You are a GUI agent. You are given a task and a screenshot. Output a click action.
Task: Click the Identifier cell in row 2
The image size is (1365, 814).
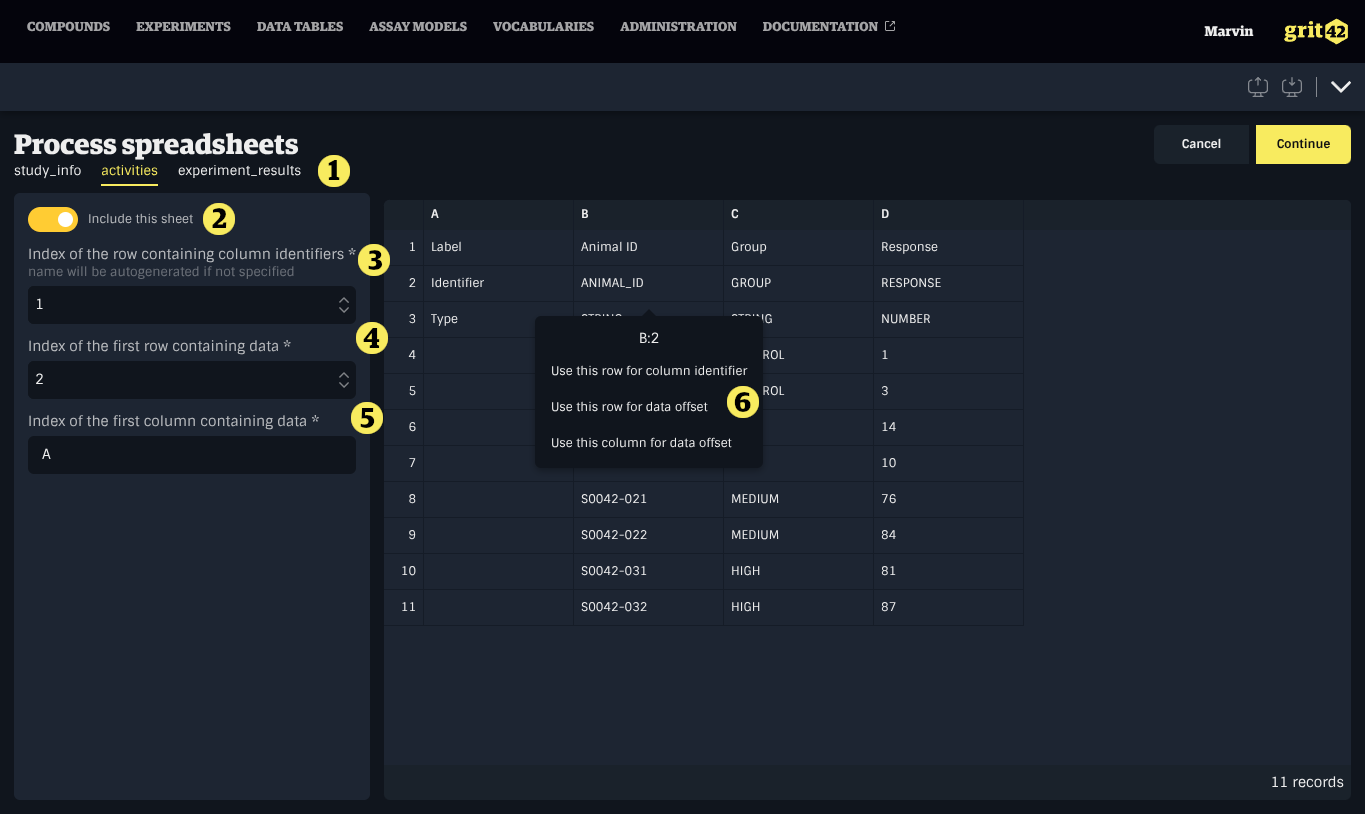click(499, 283)
